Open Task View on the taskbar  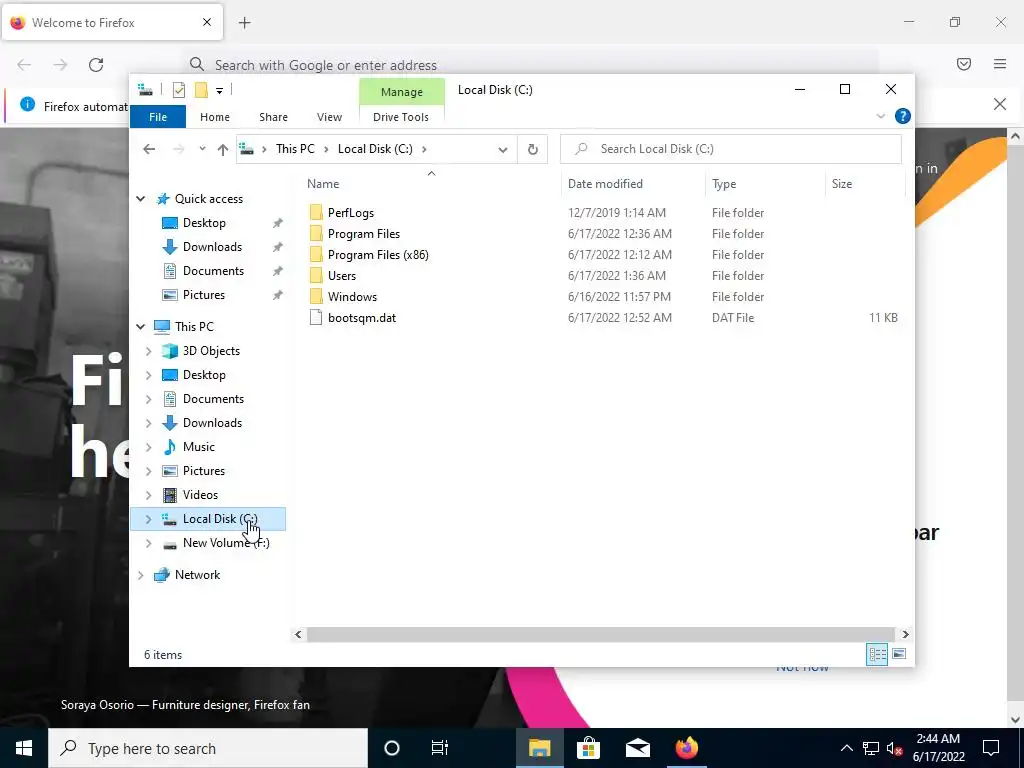pos(440,748)
